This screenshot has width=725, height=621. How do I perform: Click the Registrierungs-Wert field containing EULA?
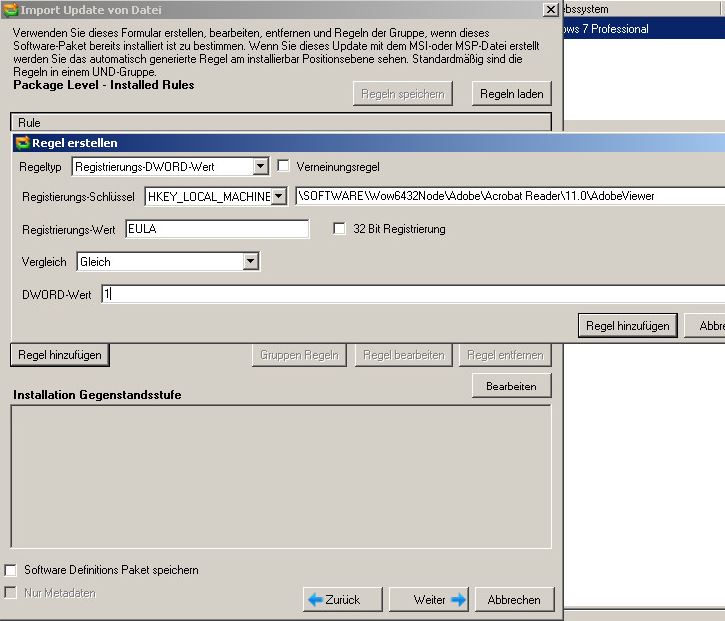(x=217, y=229)
